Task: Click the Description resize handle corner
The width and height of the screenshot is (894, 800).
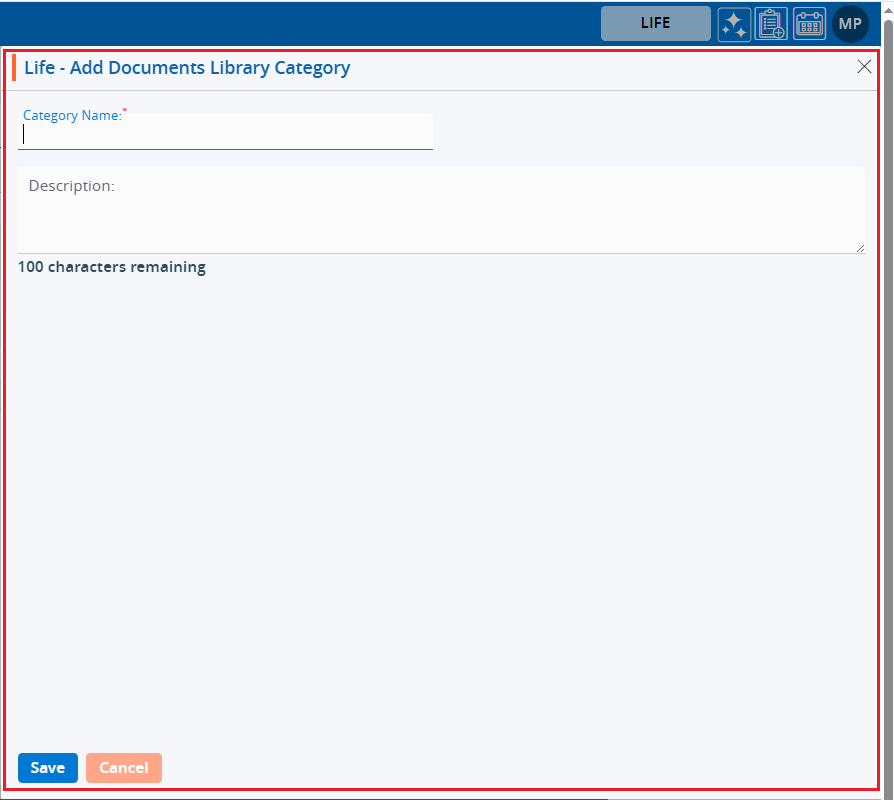Action: coord(860,248)
